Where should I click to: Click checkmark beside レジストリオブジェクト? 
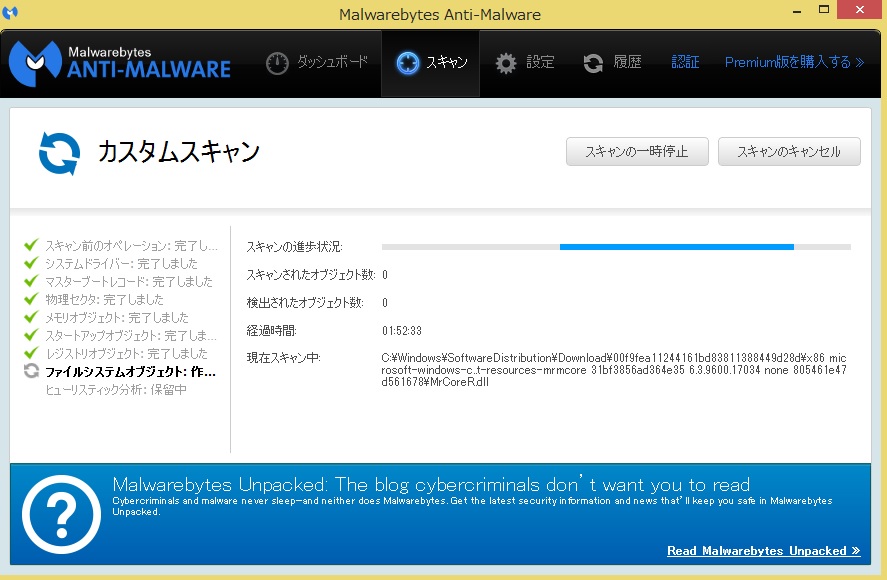click(x=31, y=353)
